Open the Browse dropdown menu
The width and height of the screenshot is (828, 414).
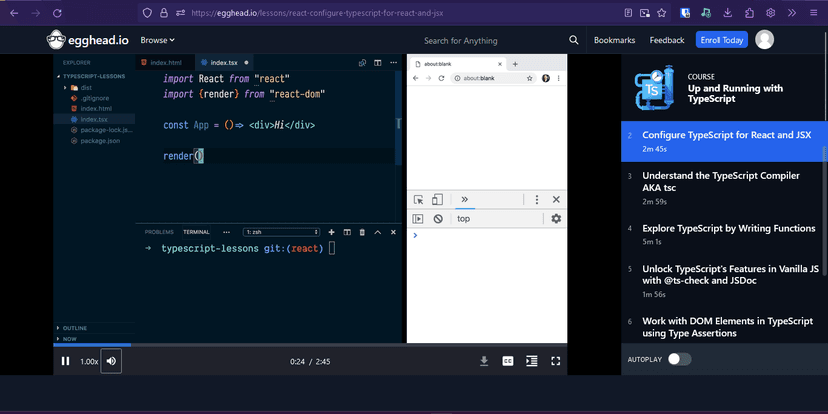point(157,40)
